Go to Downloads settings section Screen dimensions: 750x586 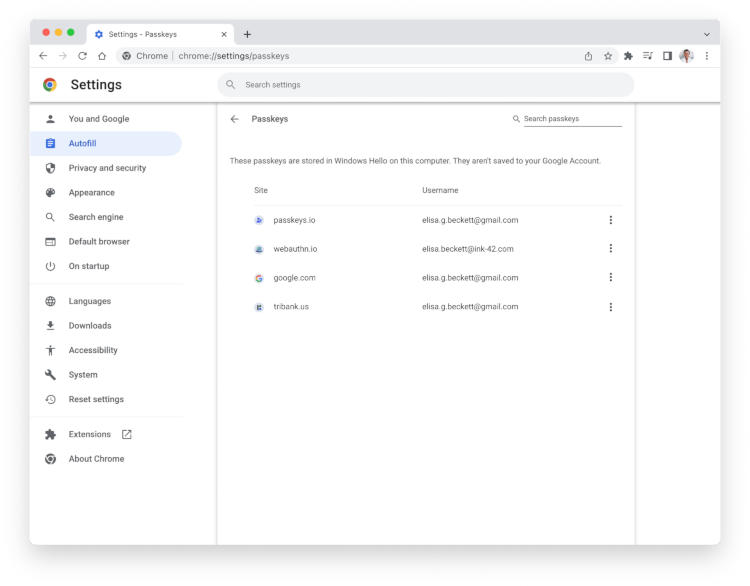click(x=90, y=326)
